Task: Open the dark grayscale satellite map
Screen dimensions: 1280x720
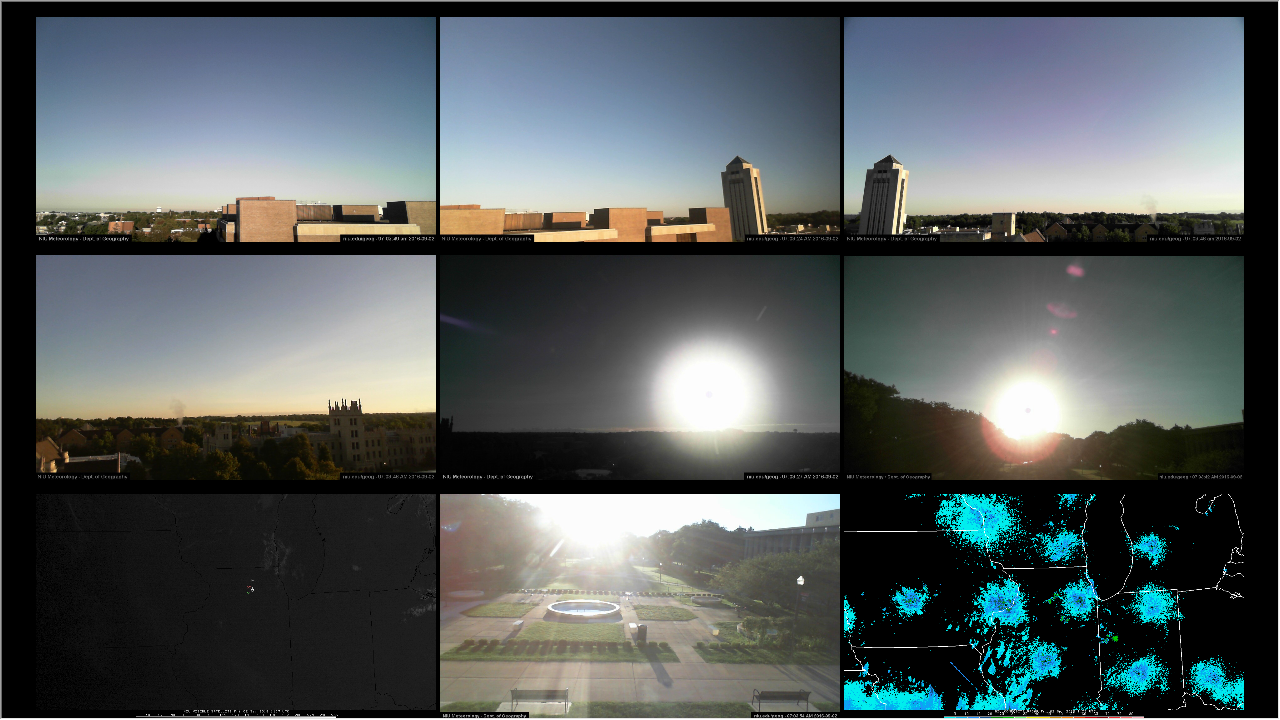Action: (236, 600)
